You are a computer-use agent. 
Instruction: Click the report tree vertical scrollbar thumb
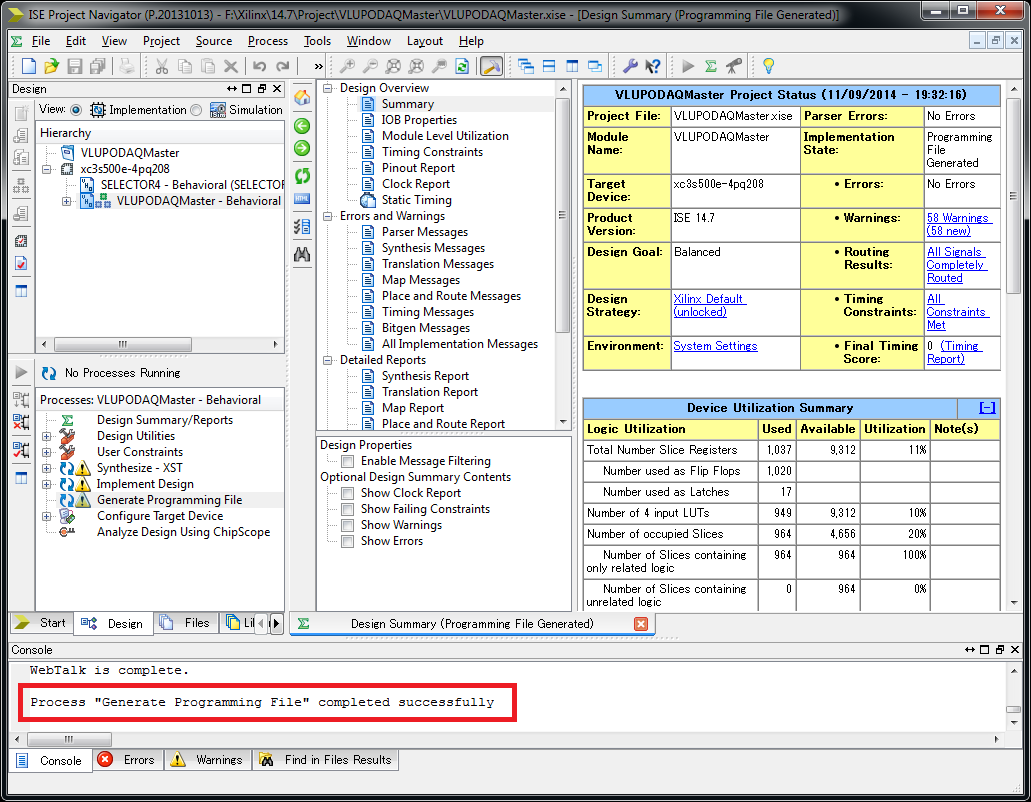pyautogui.click(x=562, y=216)
